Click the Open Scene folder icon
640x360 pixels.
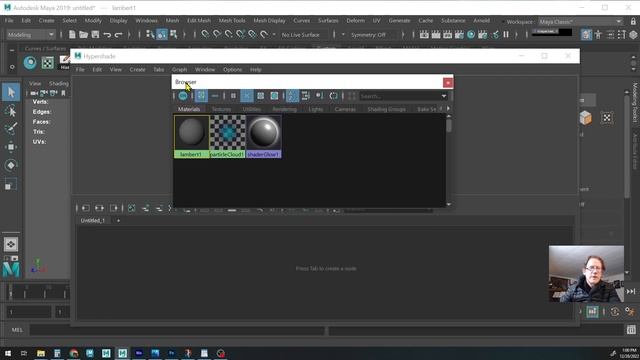tap(83, 35)
